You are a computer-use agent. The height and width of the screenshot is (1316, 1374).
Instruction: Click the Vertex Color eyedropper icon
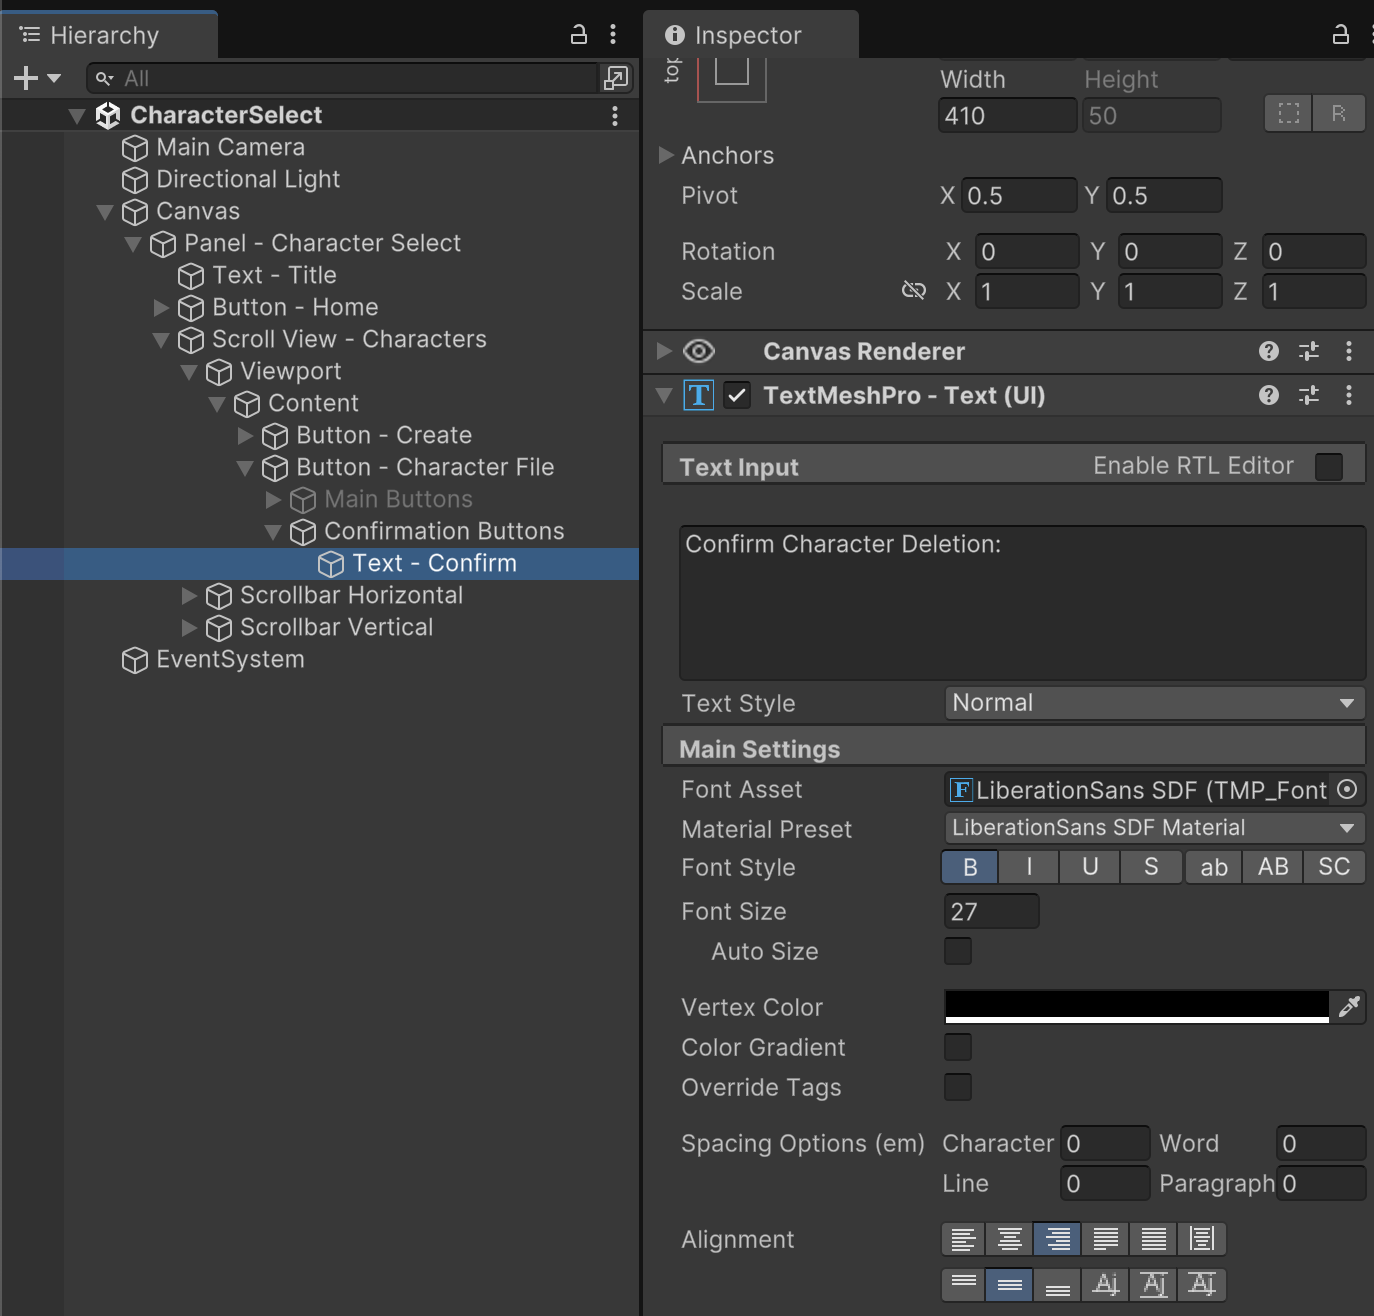point(1349,1007)
